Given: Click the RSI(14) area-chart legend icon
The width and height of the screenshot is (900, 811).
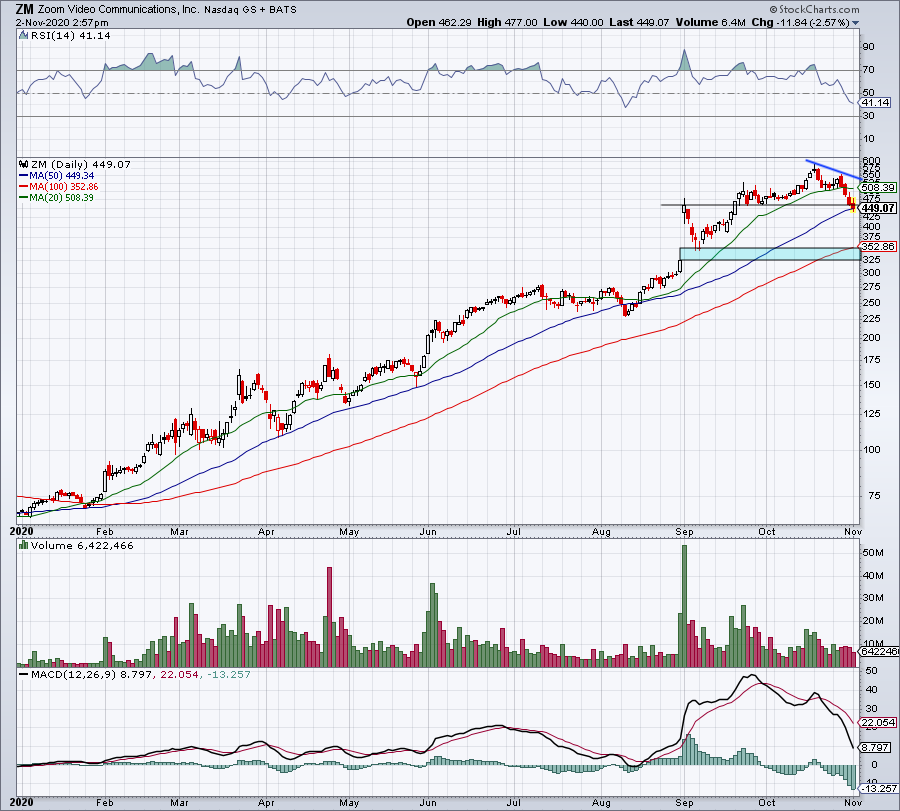Looking at the screenshot, I should pos(23,36).
